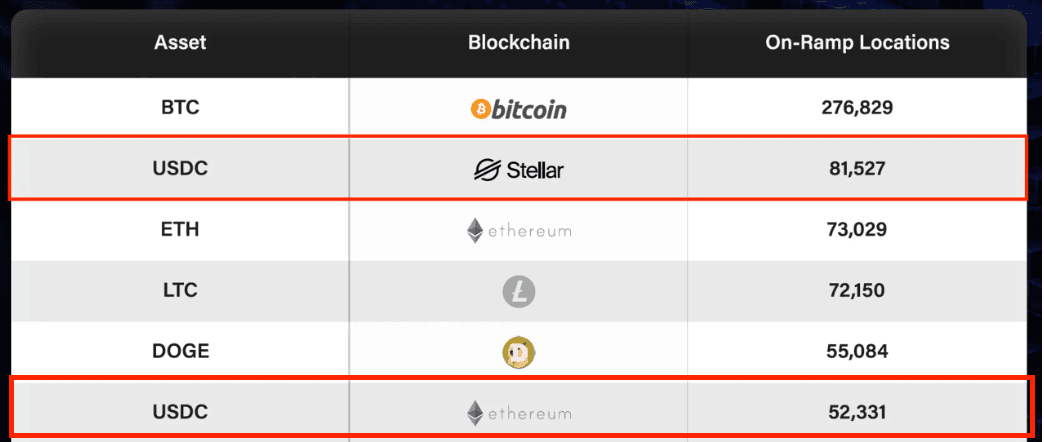
Task: Select the Ethereum logo in the ETH row
Action: [518, 231]
